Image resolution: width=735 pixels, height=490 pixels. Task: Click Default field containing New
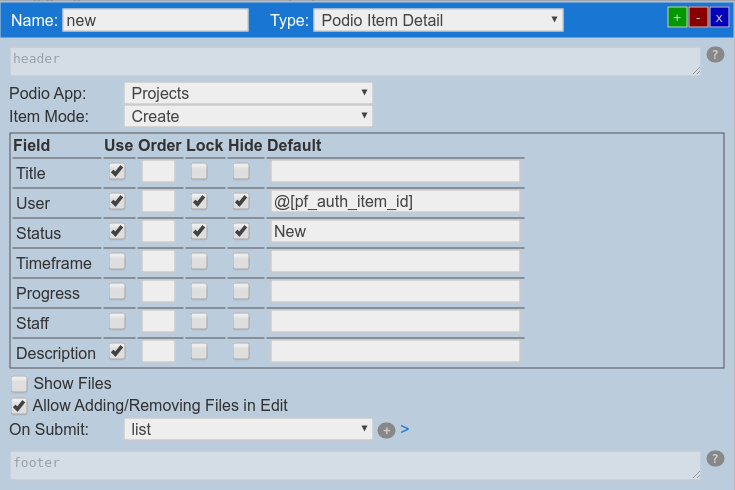click(395, 231)
